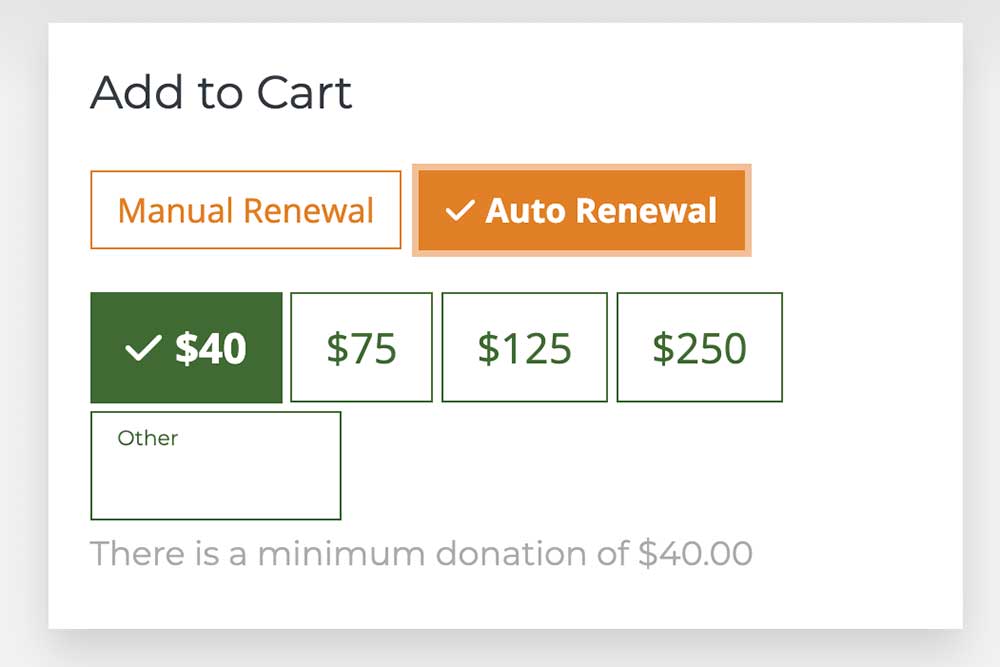The image size is (1000, 667).
Task: Click the Add to Cart heading
Action: pyautogui.click(x=222, y=93)
